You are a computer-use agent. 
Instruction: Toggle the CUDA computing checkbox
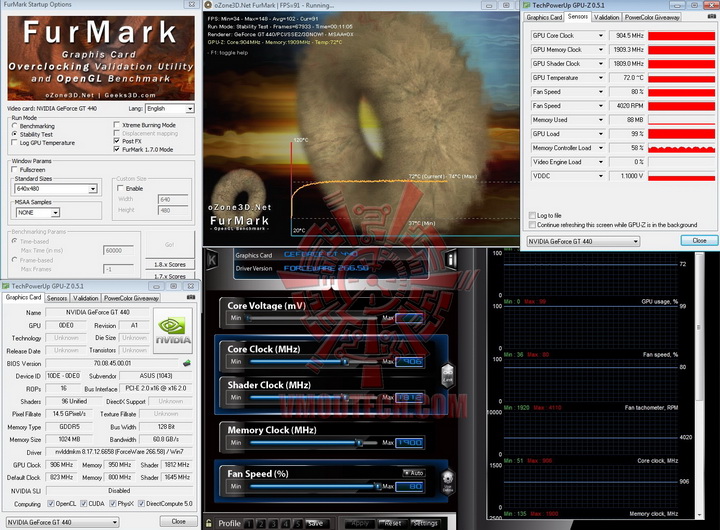(x=84, y=503)
